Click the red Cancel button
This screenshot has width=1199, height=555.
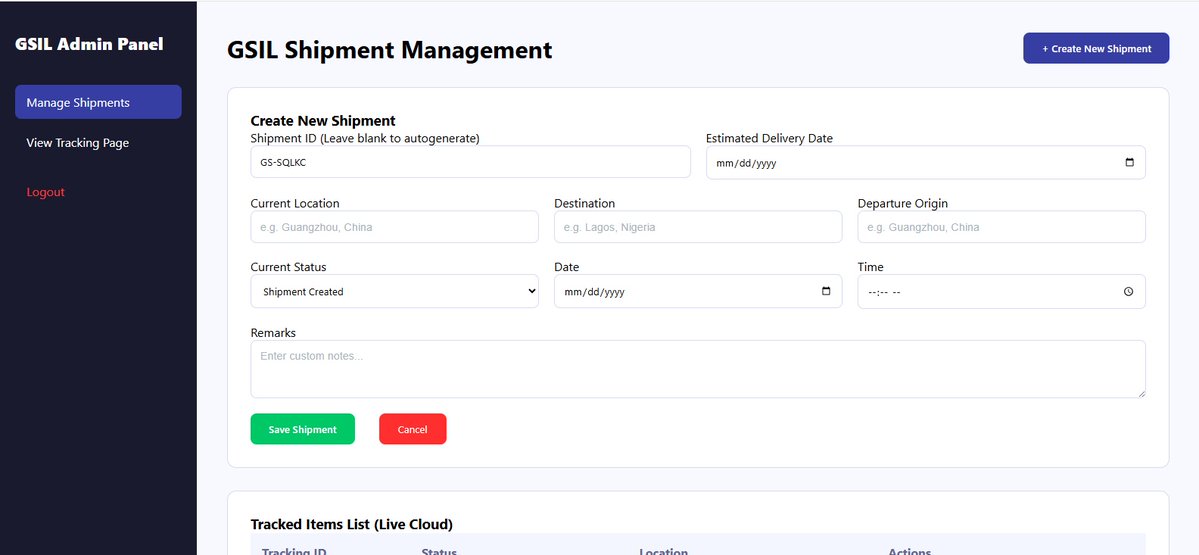coord(413,429)
